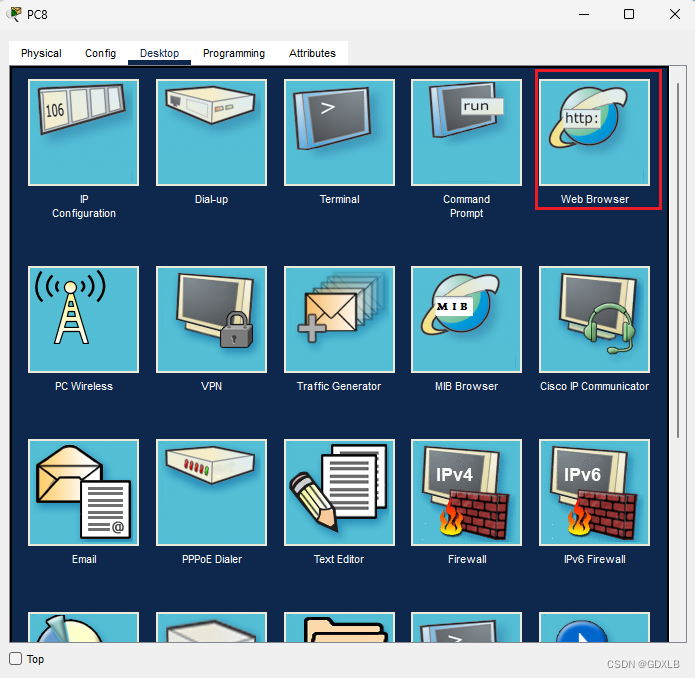Open the Command Prompt icon

pyautogui.click(x=466, y=132)
